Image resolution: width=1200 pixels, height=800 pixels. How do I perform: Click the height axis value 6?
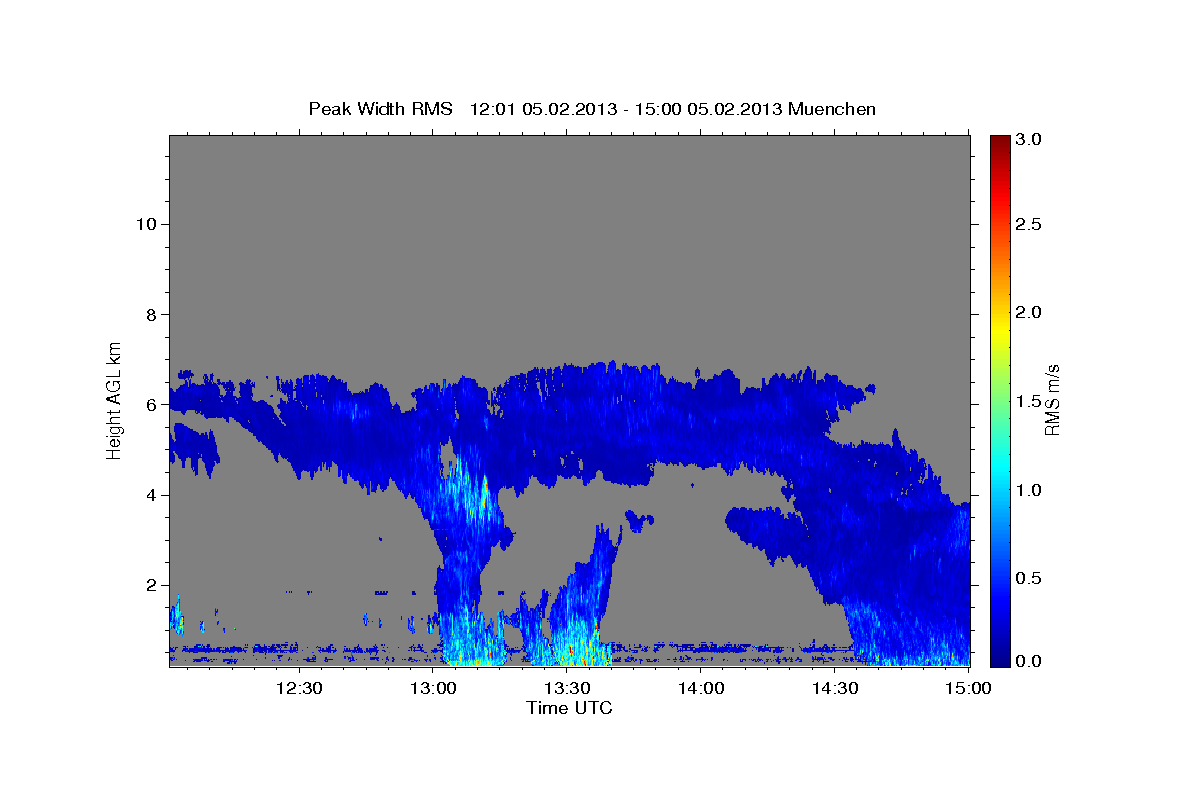pos(150,405)
